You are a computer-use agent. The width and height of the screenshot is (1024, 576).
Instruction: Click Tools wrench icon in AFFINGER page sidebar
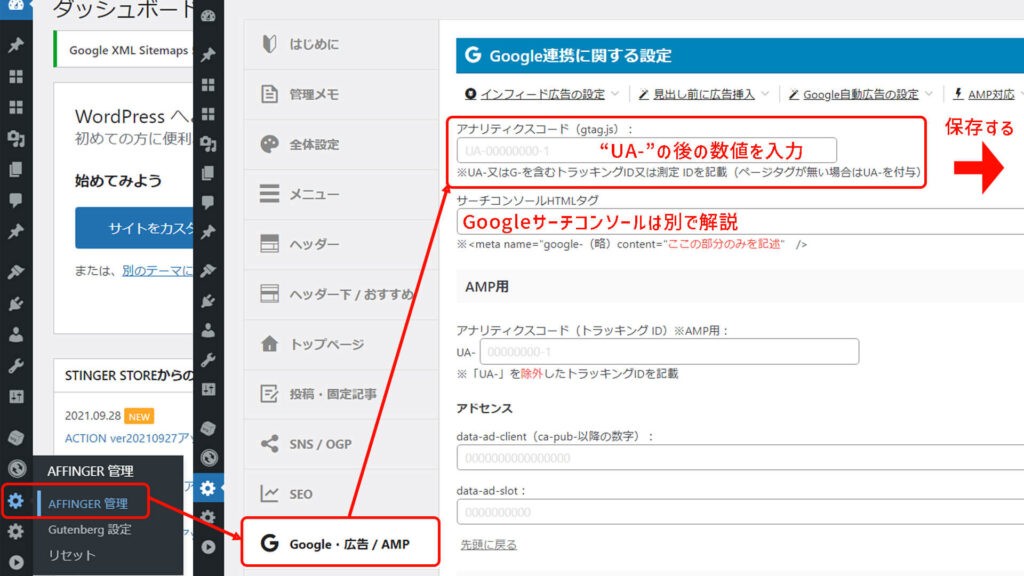(208, 360)
